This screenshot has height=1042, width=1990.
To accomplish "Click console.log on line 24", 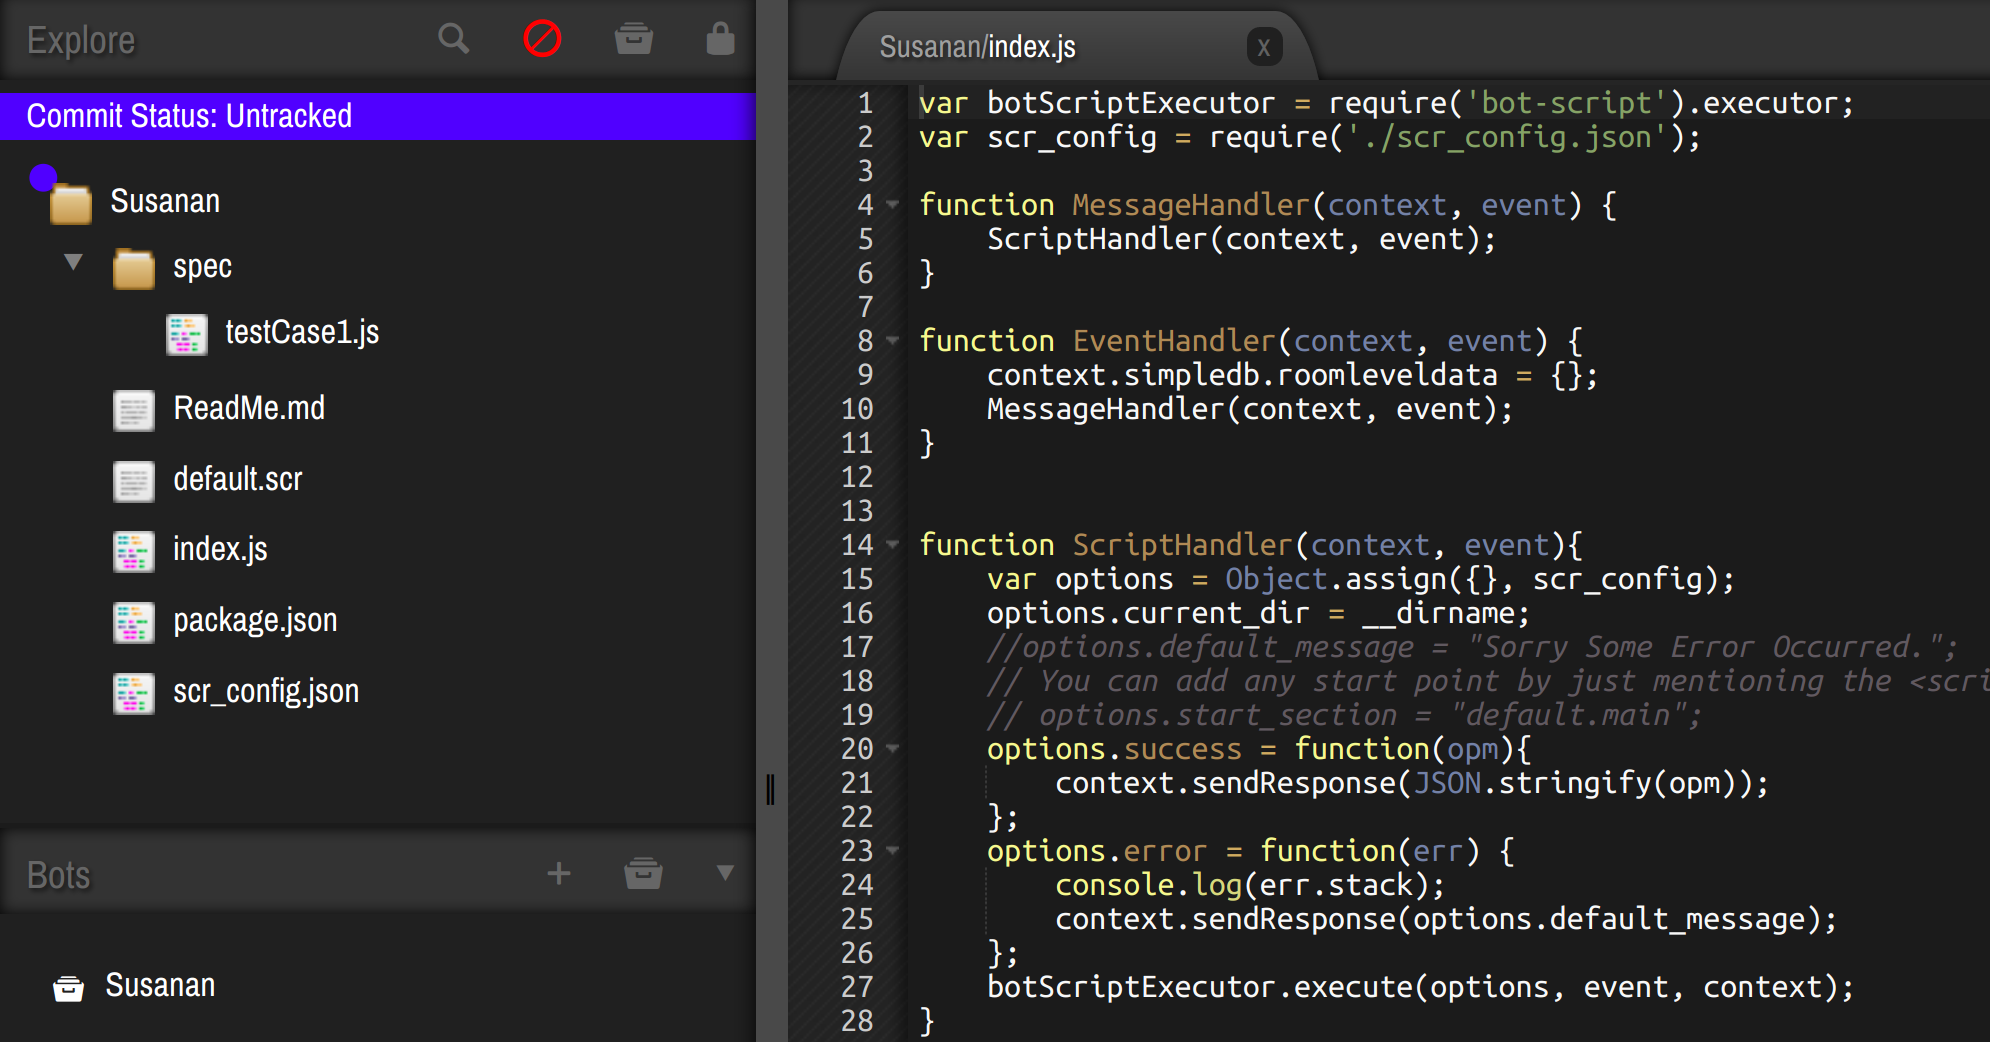I will 1148,885.
